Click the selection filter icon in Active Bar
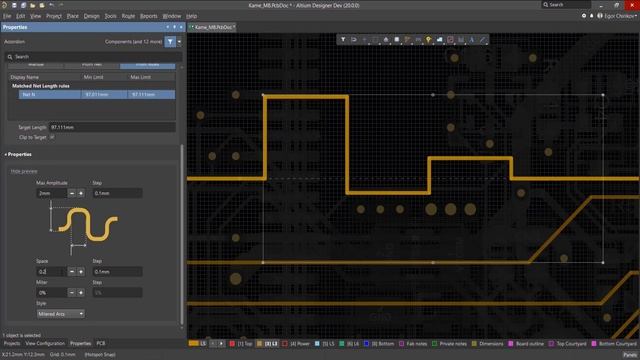640x360 pixels. click(x=343, y=40)
